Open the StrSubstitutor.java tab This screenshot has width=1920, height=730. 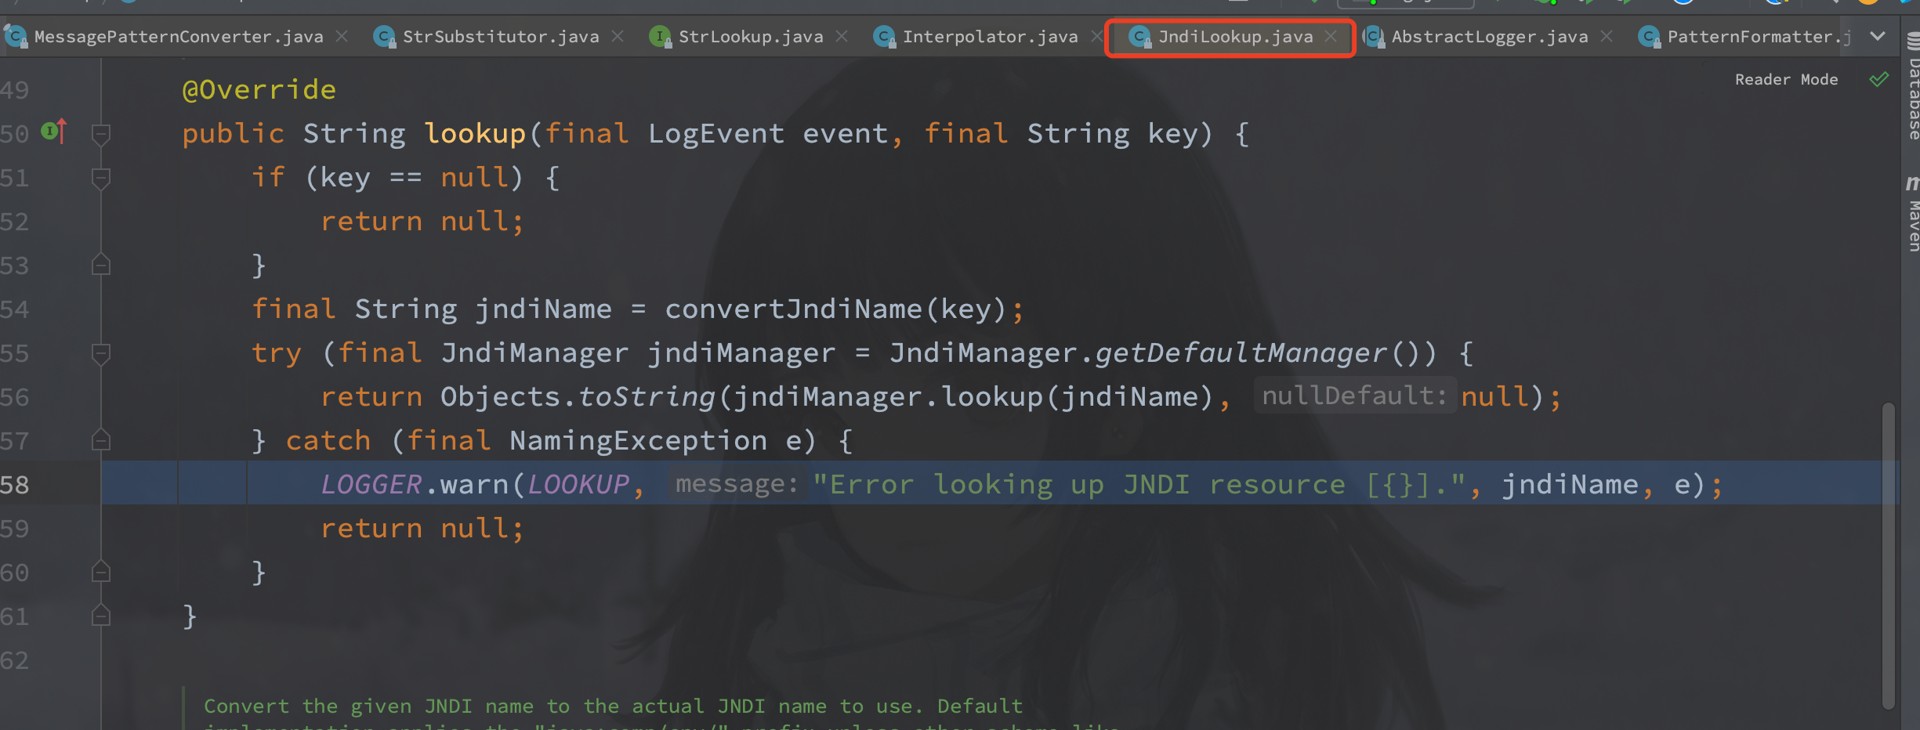(x=500, y=37)
